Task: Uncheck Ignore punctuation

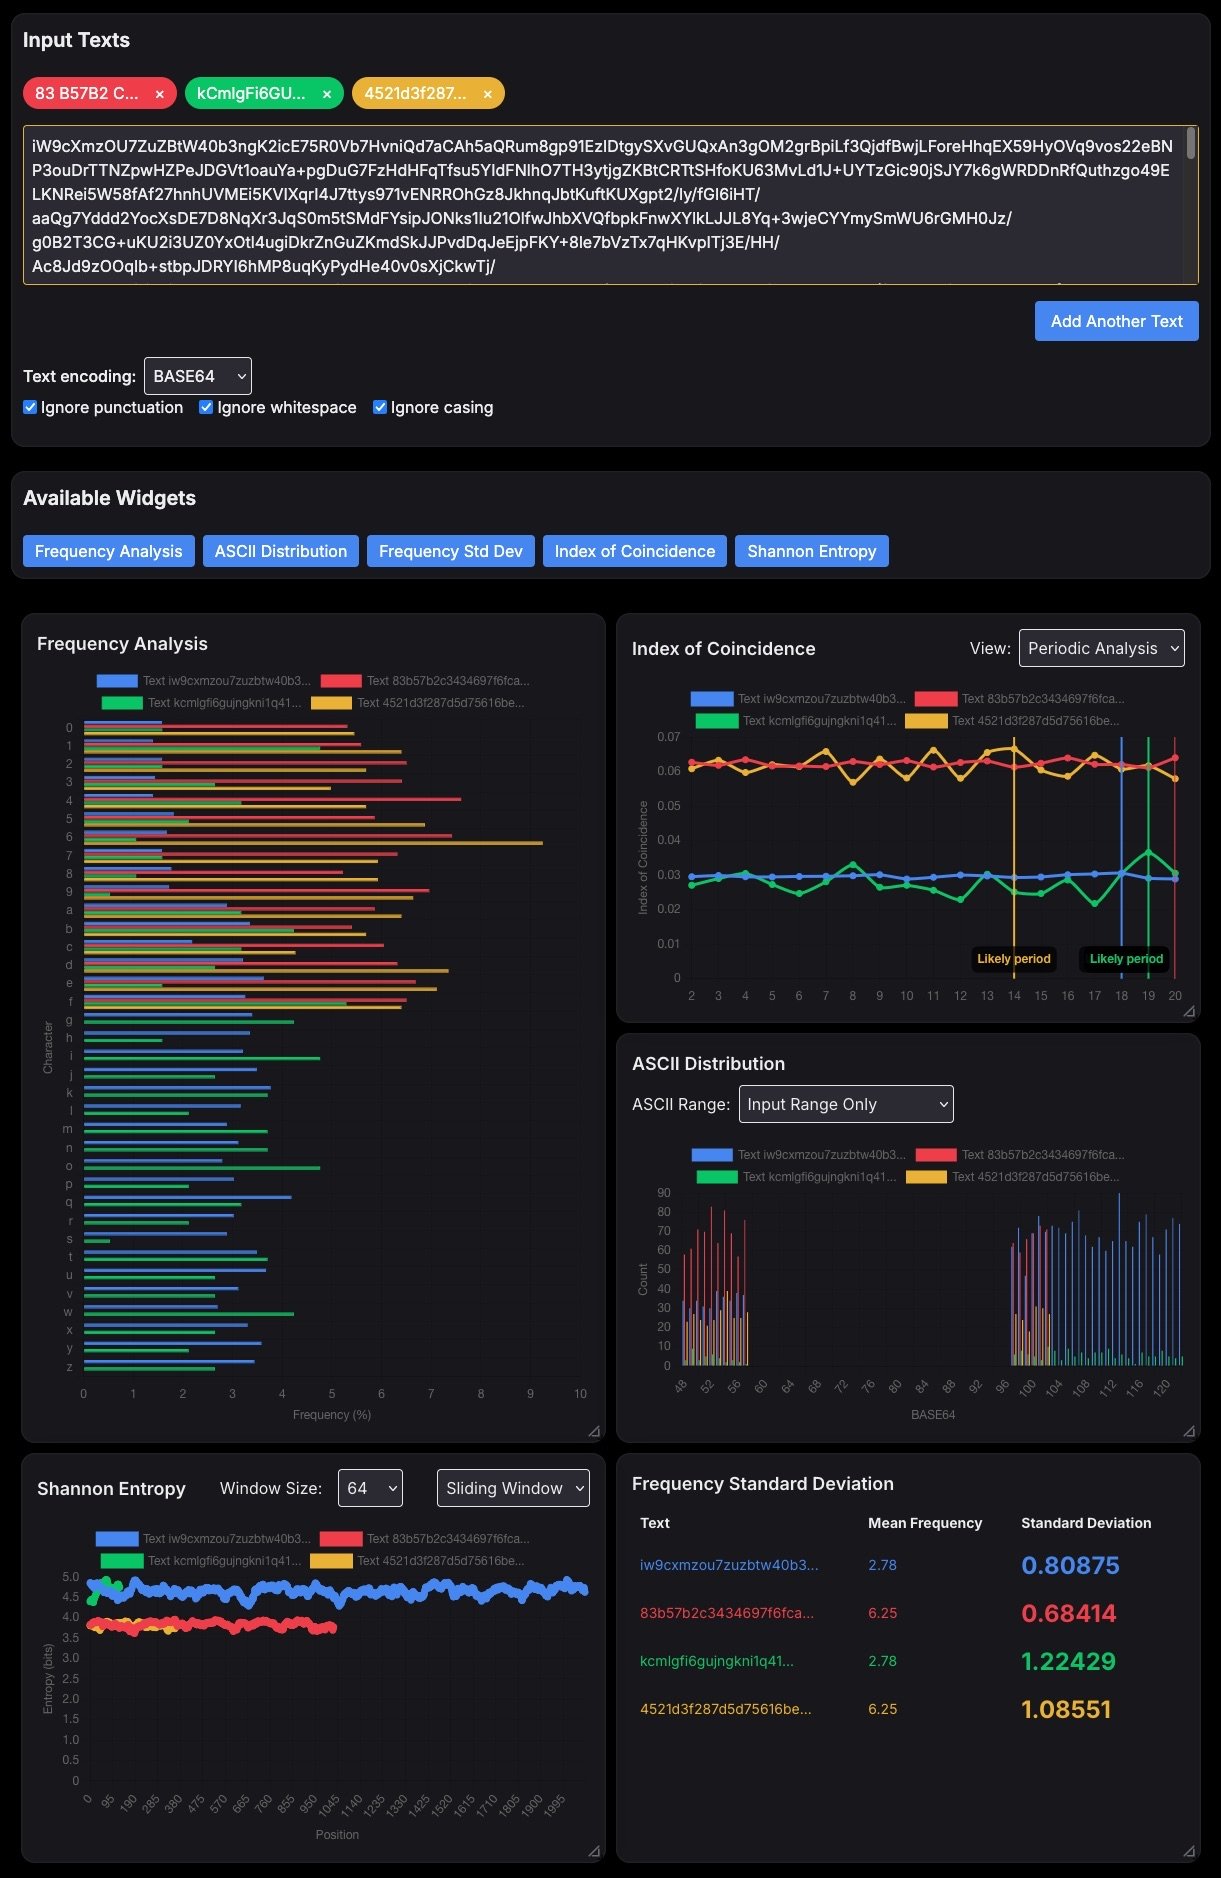Action: tap(30, 407)
